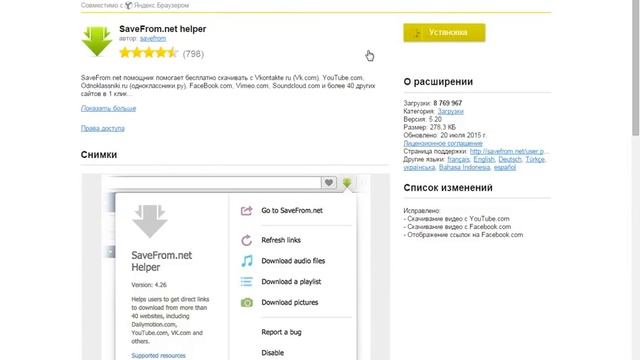Open the Права доступа link

102,128
